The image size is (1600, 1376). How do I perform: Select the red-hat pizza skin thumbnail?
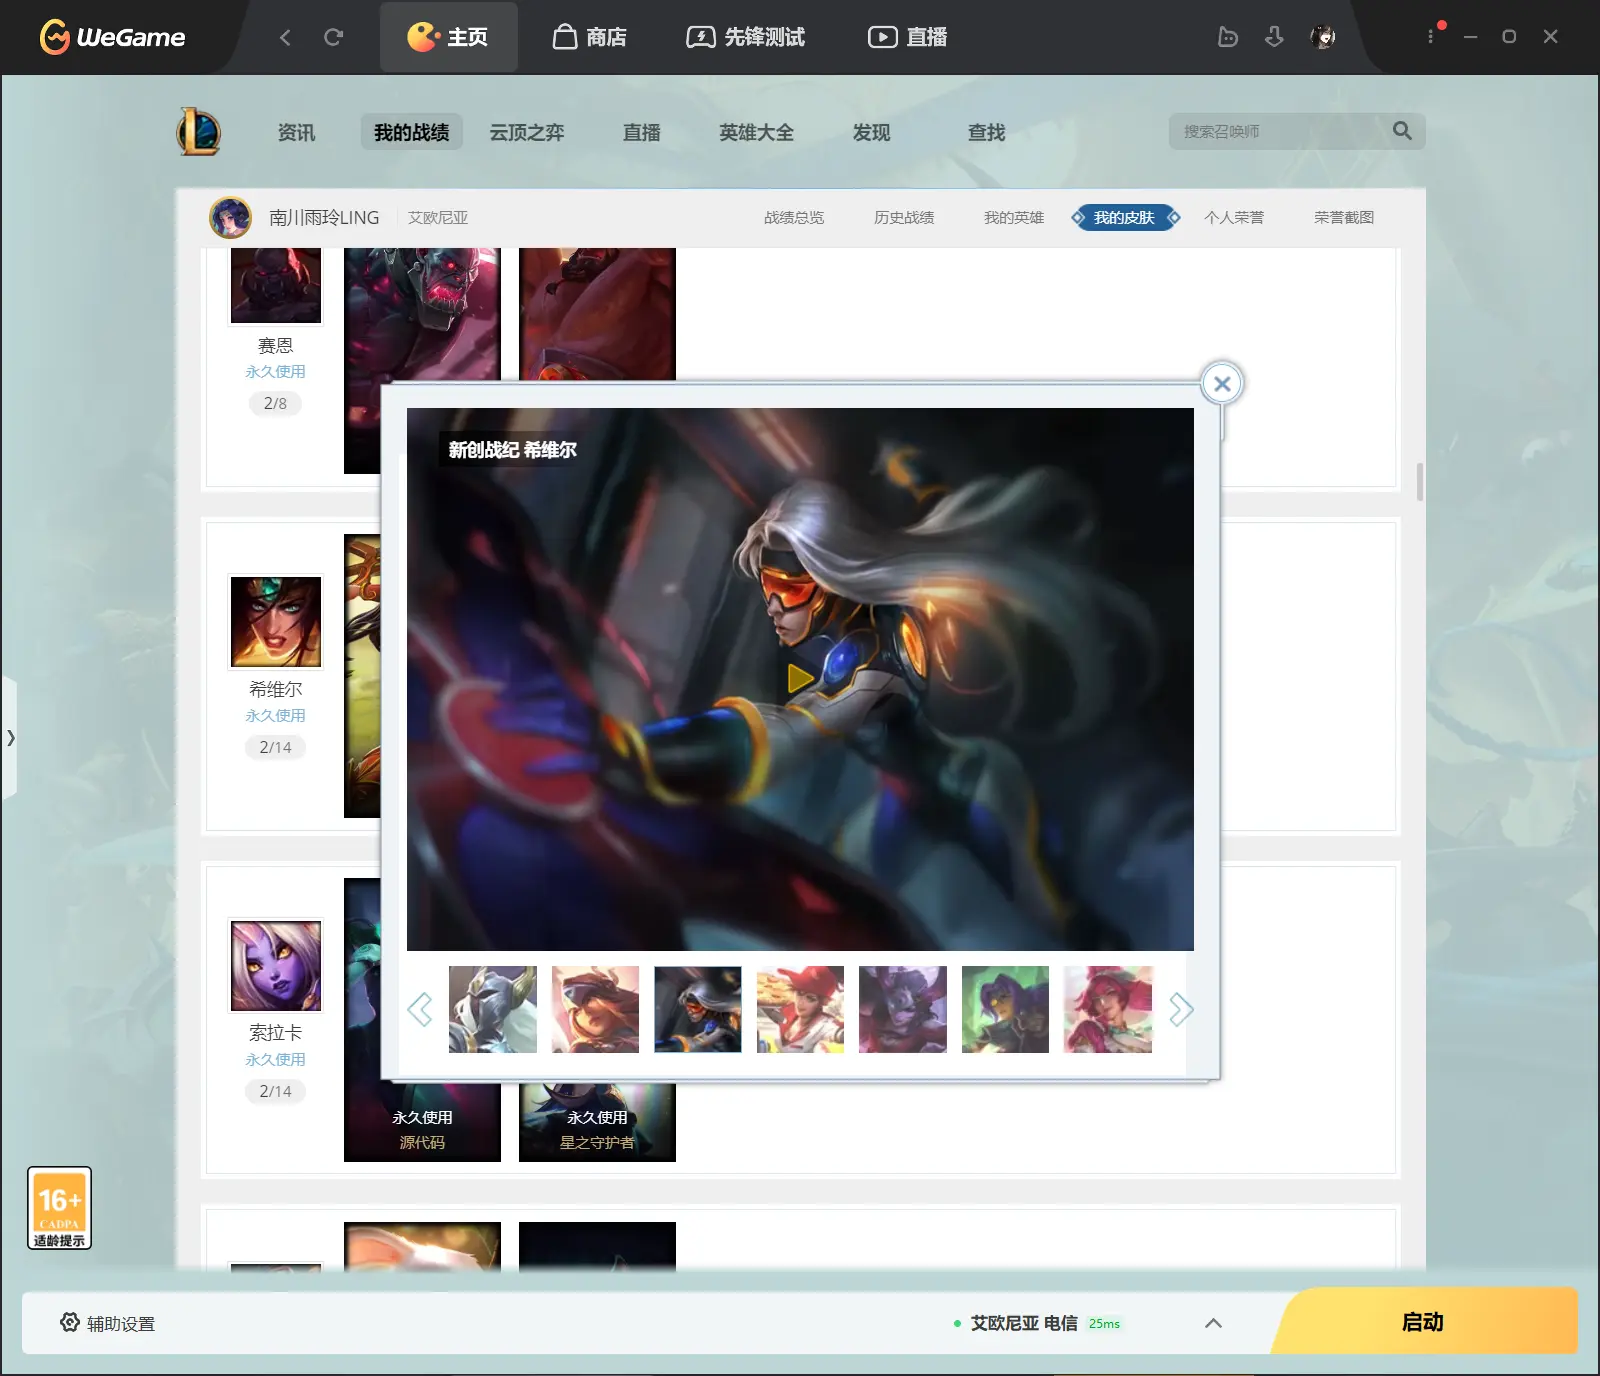tap(800, 1009)
